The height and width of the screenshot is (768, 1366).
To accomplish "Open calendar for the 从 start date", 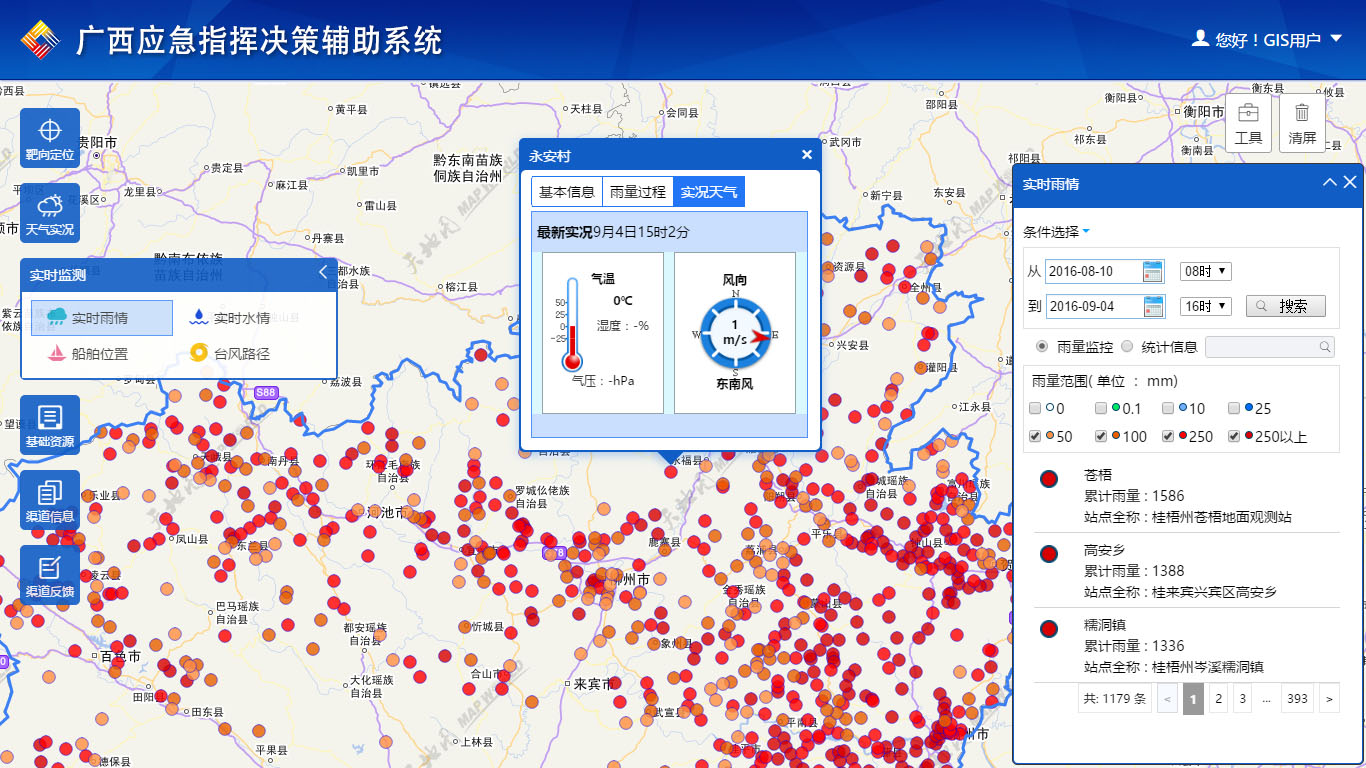I will tap(1152, 271).
